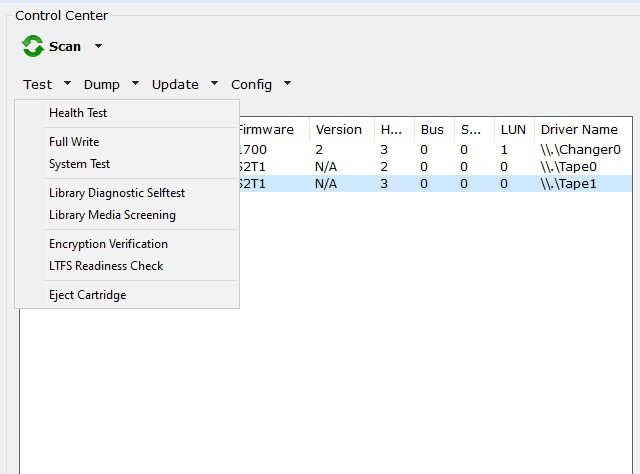640x474 pixels.
Task: Open the Dump menu
Action: (102, 85)
